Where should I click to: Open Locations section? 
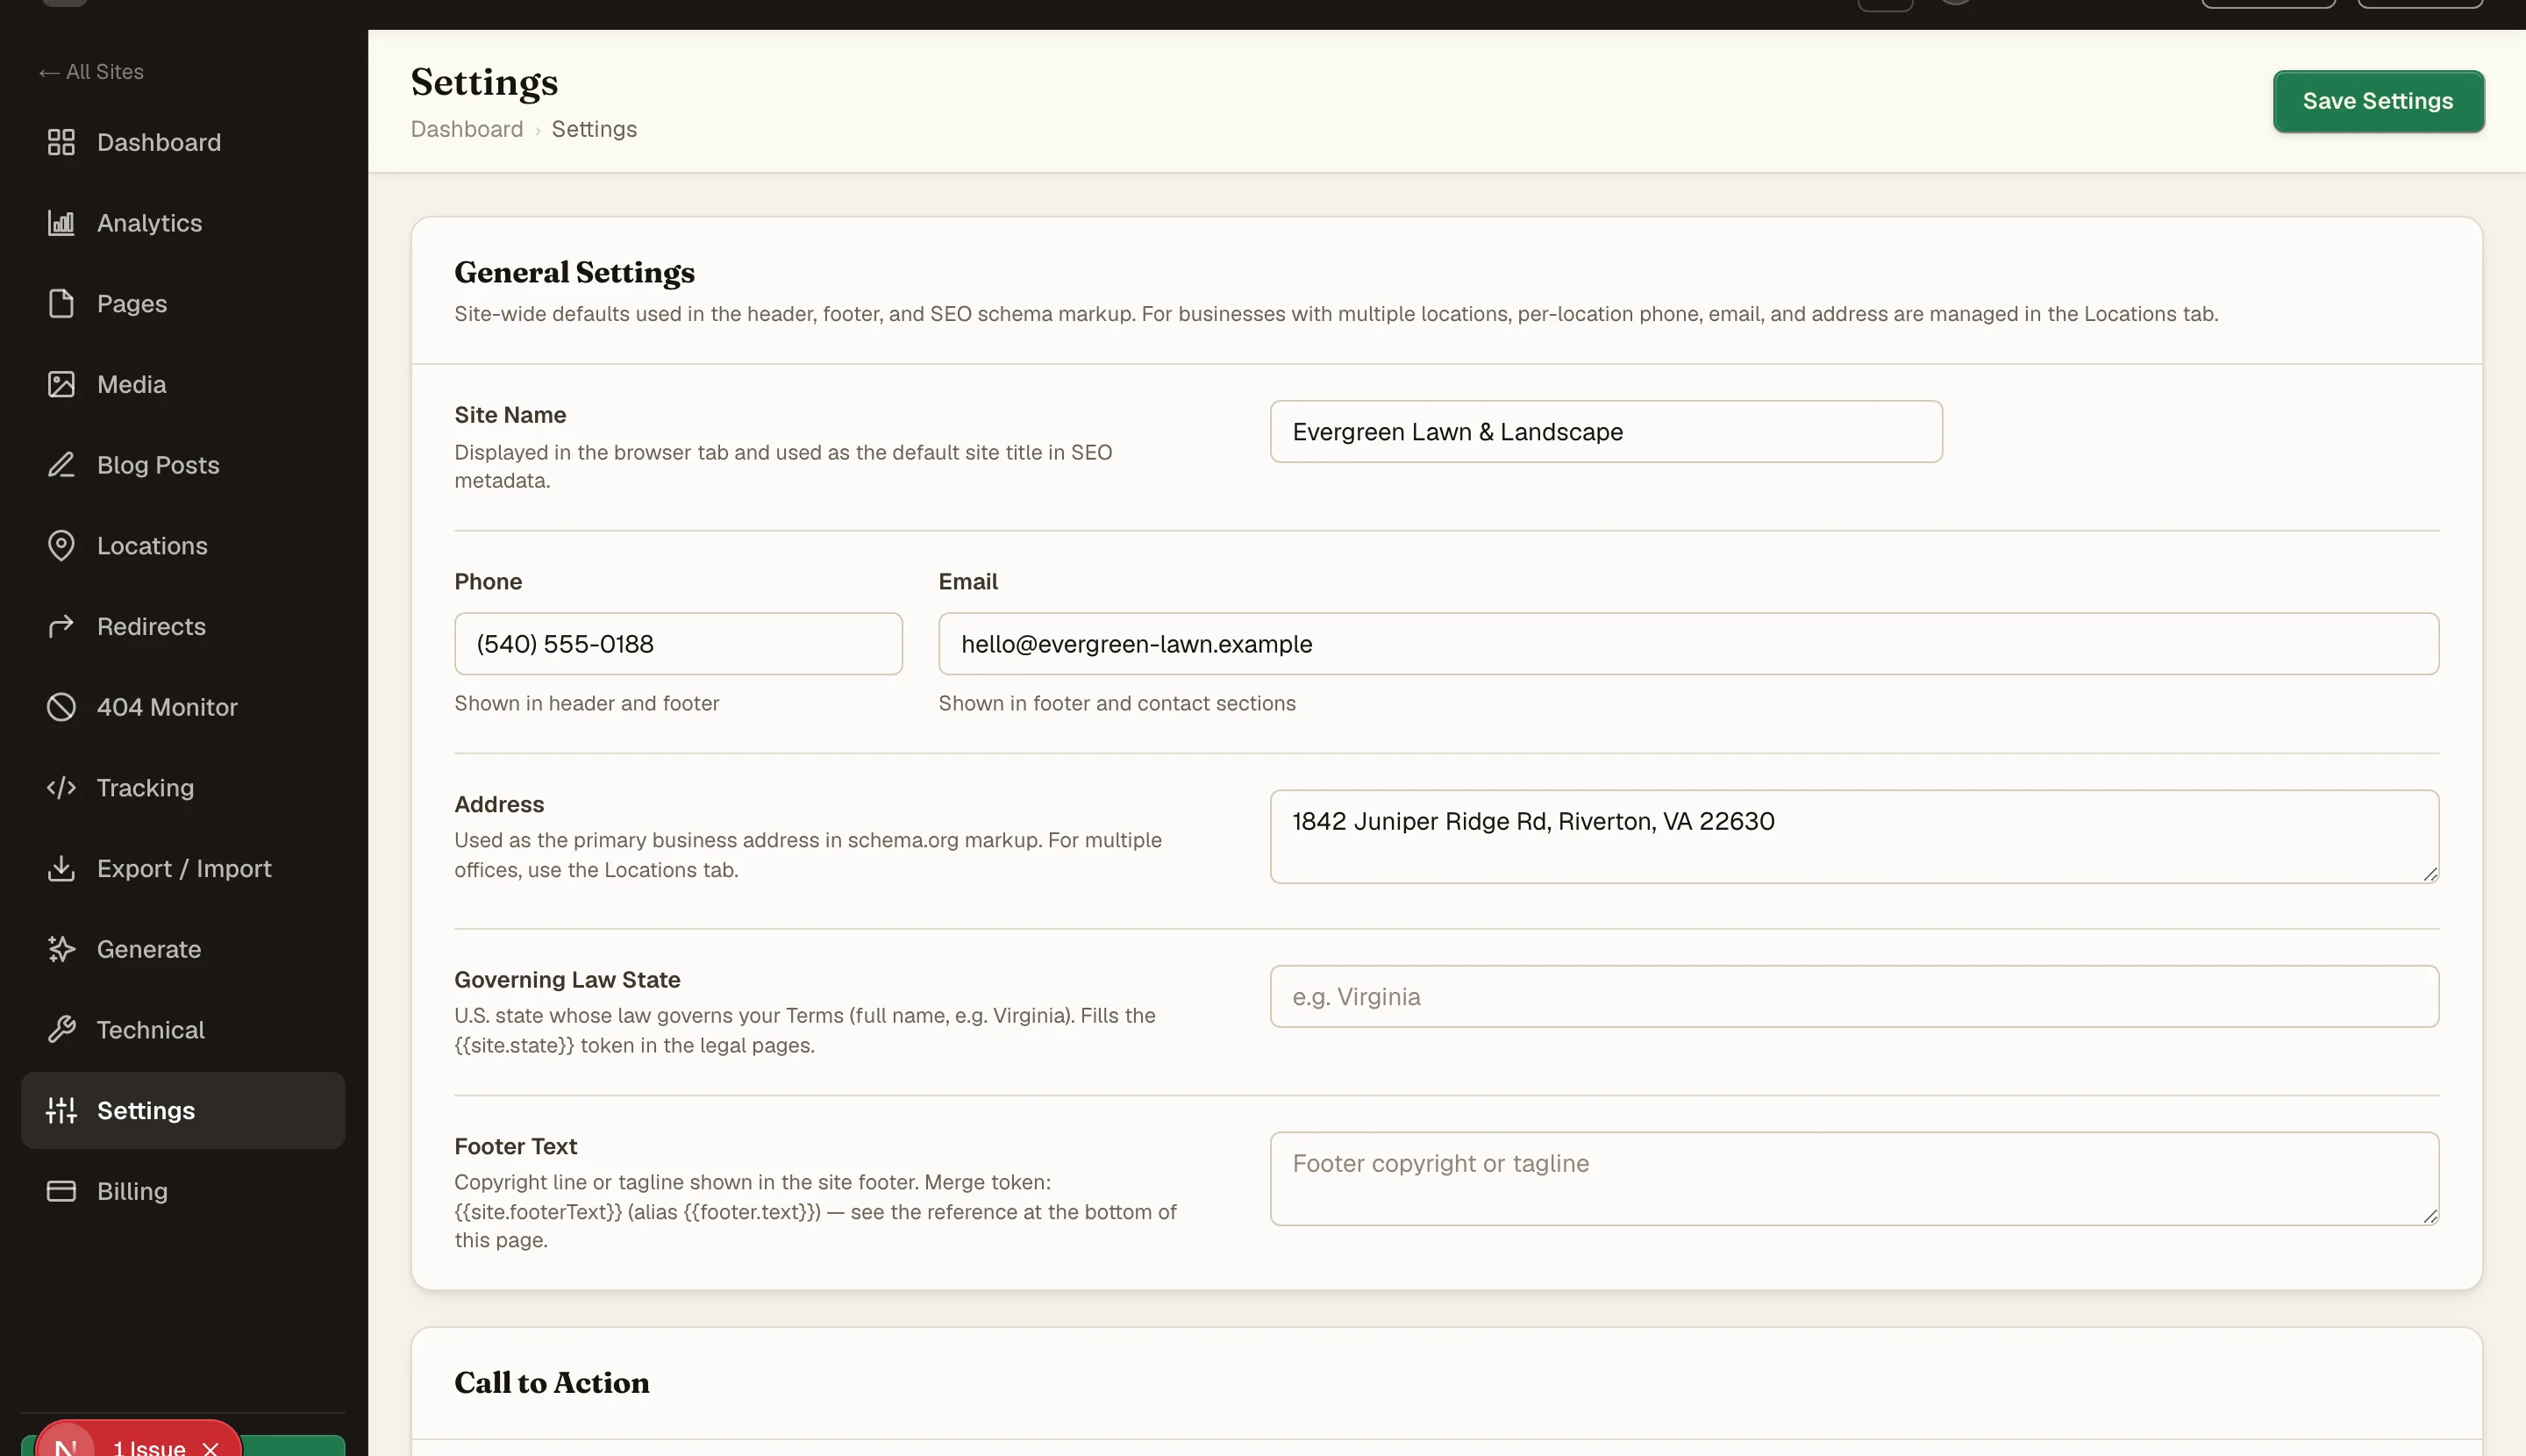183,546
